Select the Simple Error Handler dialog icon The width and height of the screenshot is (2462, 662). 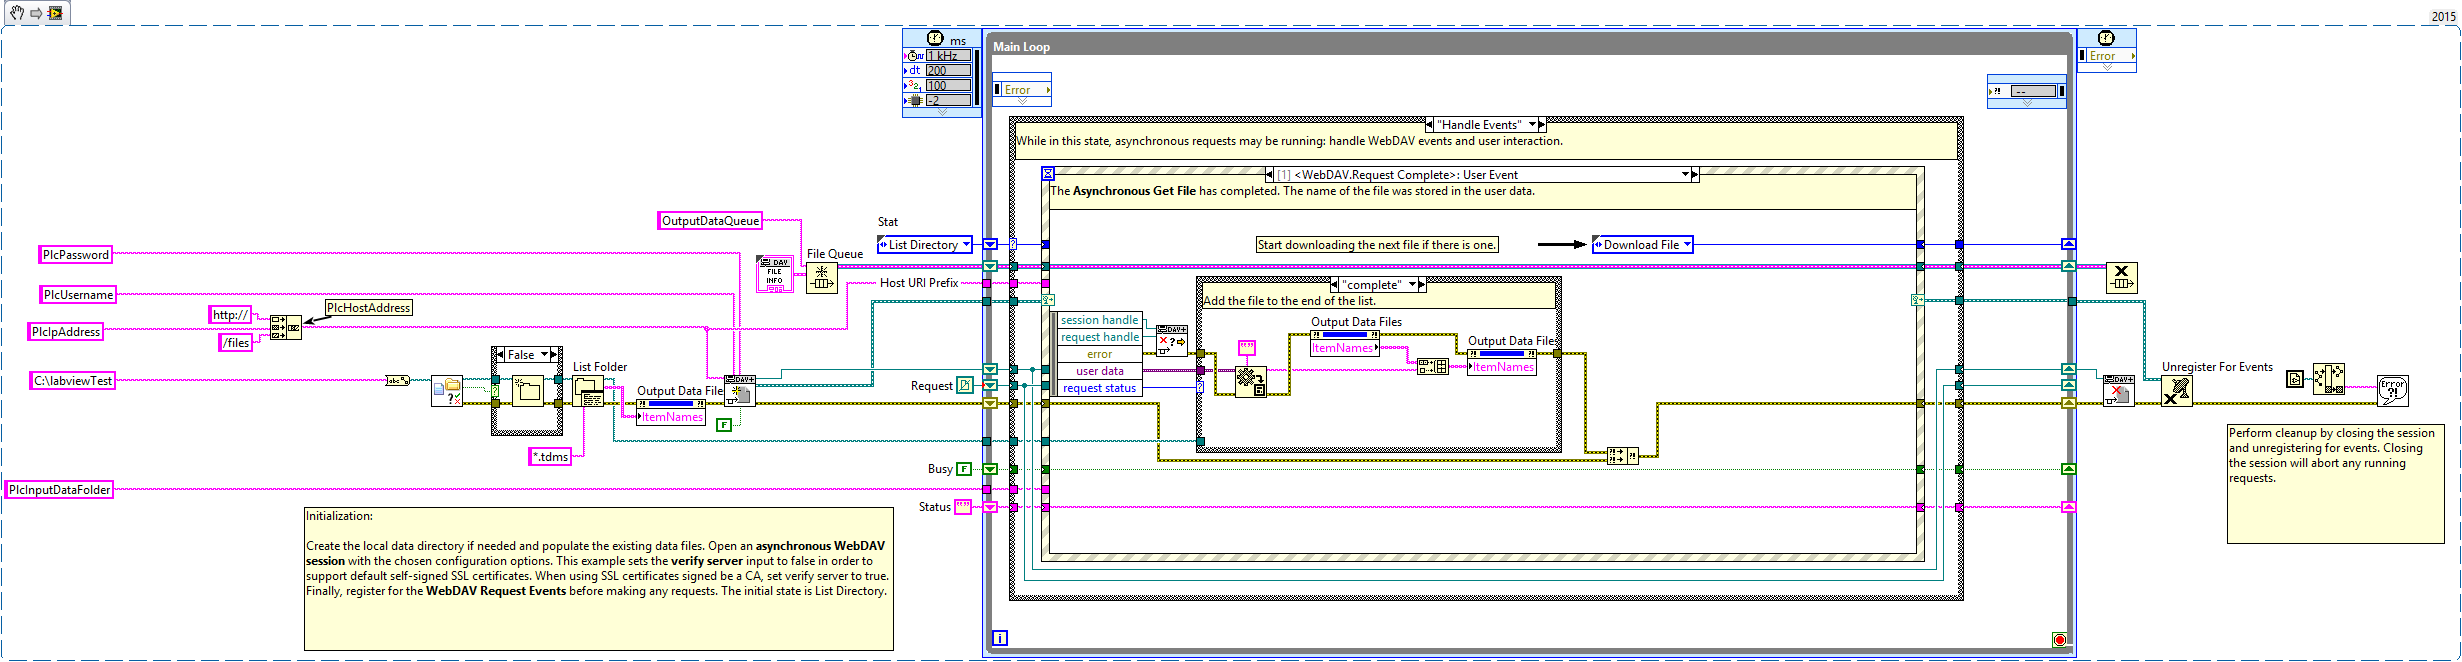[2393, 391]
